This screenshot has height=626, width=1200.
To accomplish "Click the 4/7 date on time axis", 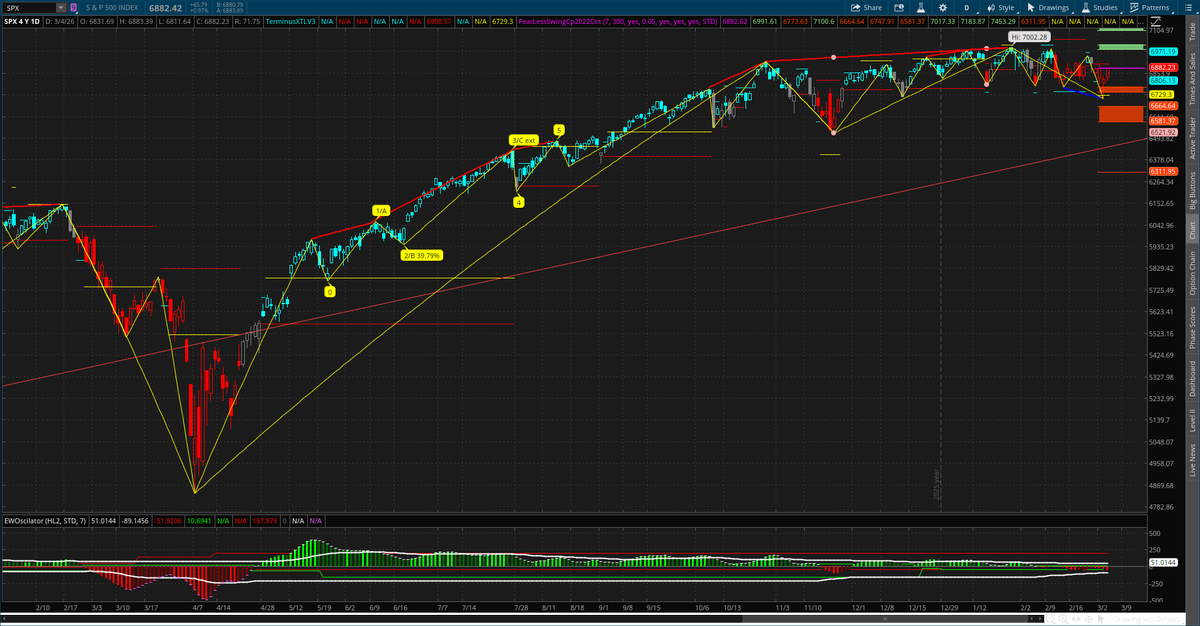I will tap(195, 607).
